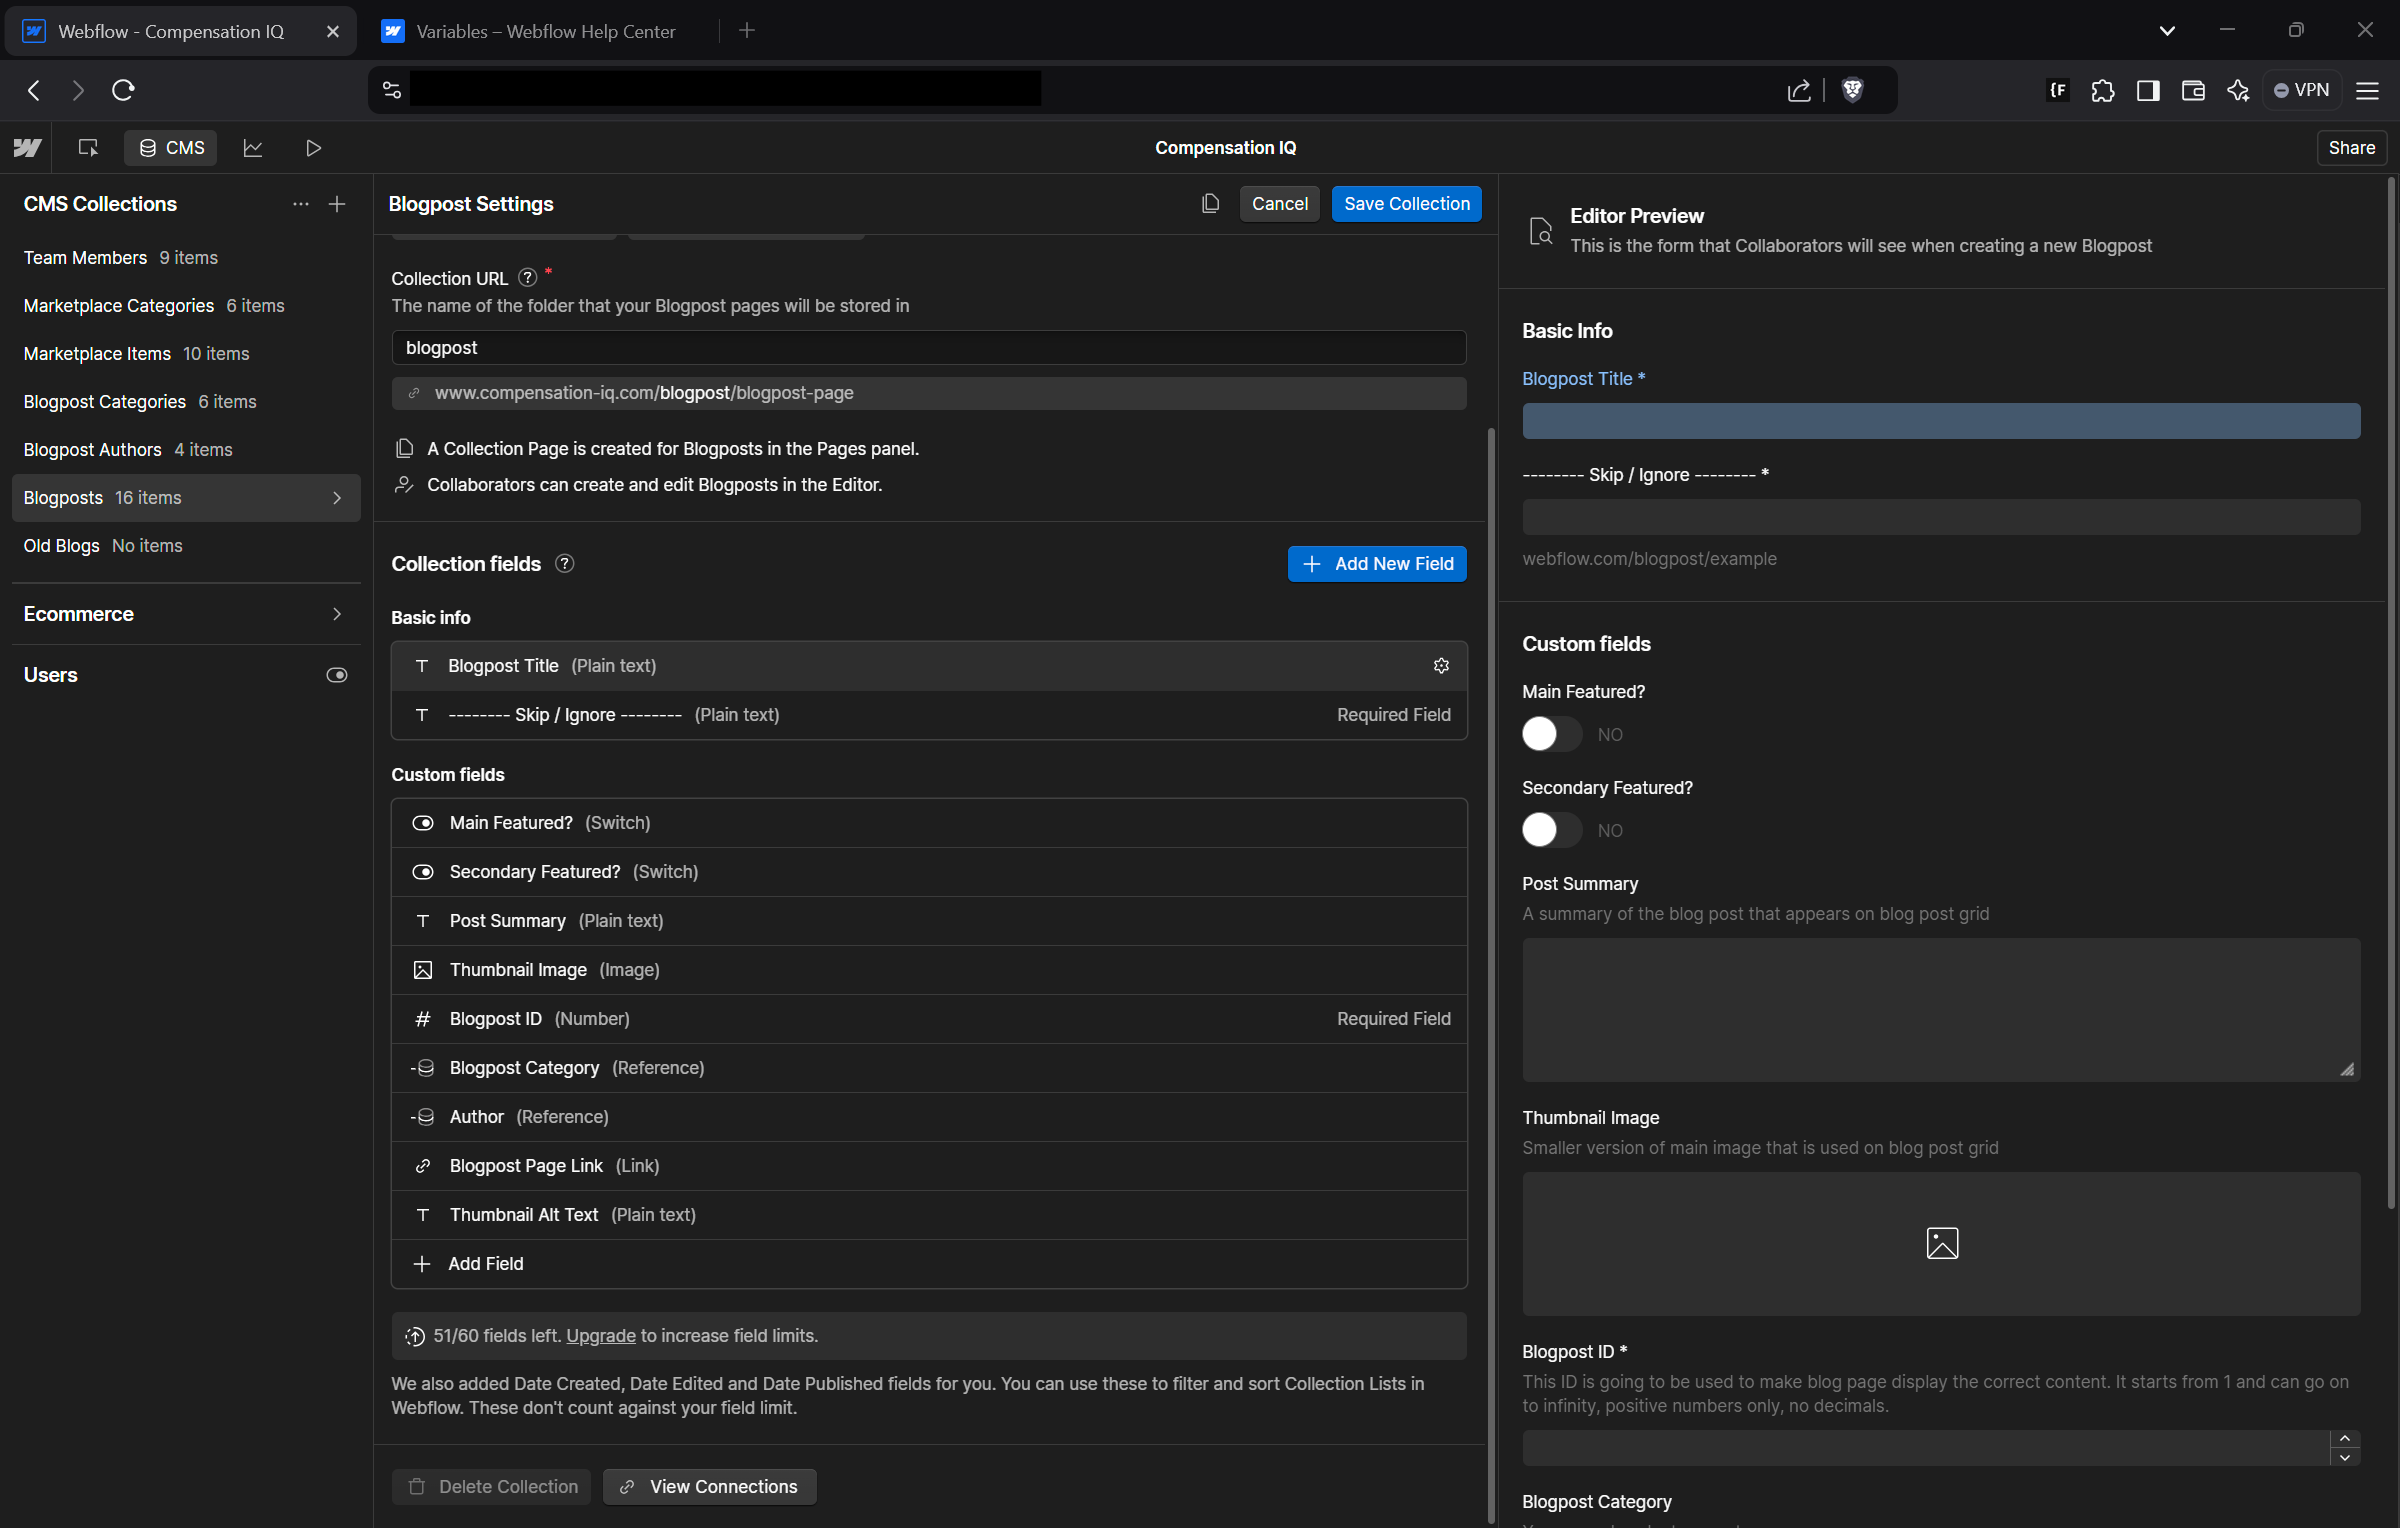Click the {F extension icon
Screen dimensions: 2400x1528
tap(2058, 90)
